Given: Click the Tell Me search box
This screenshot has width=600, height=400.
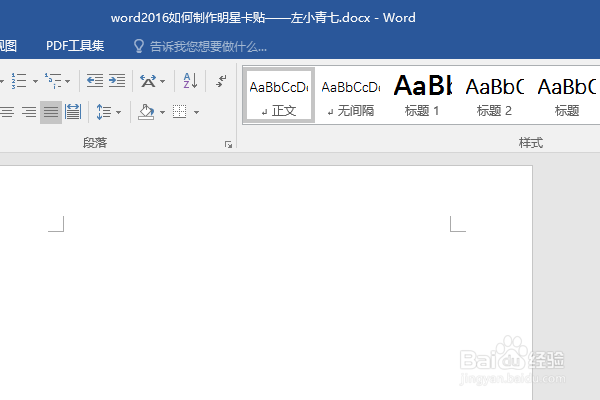Looking at the screenshot, I should click(x=208, y=47).
